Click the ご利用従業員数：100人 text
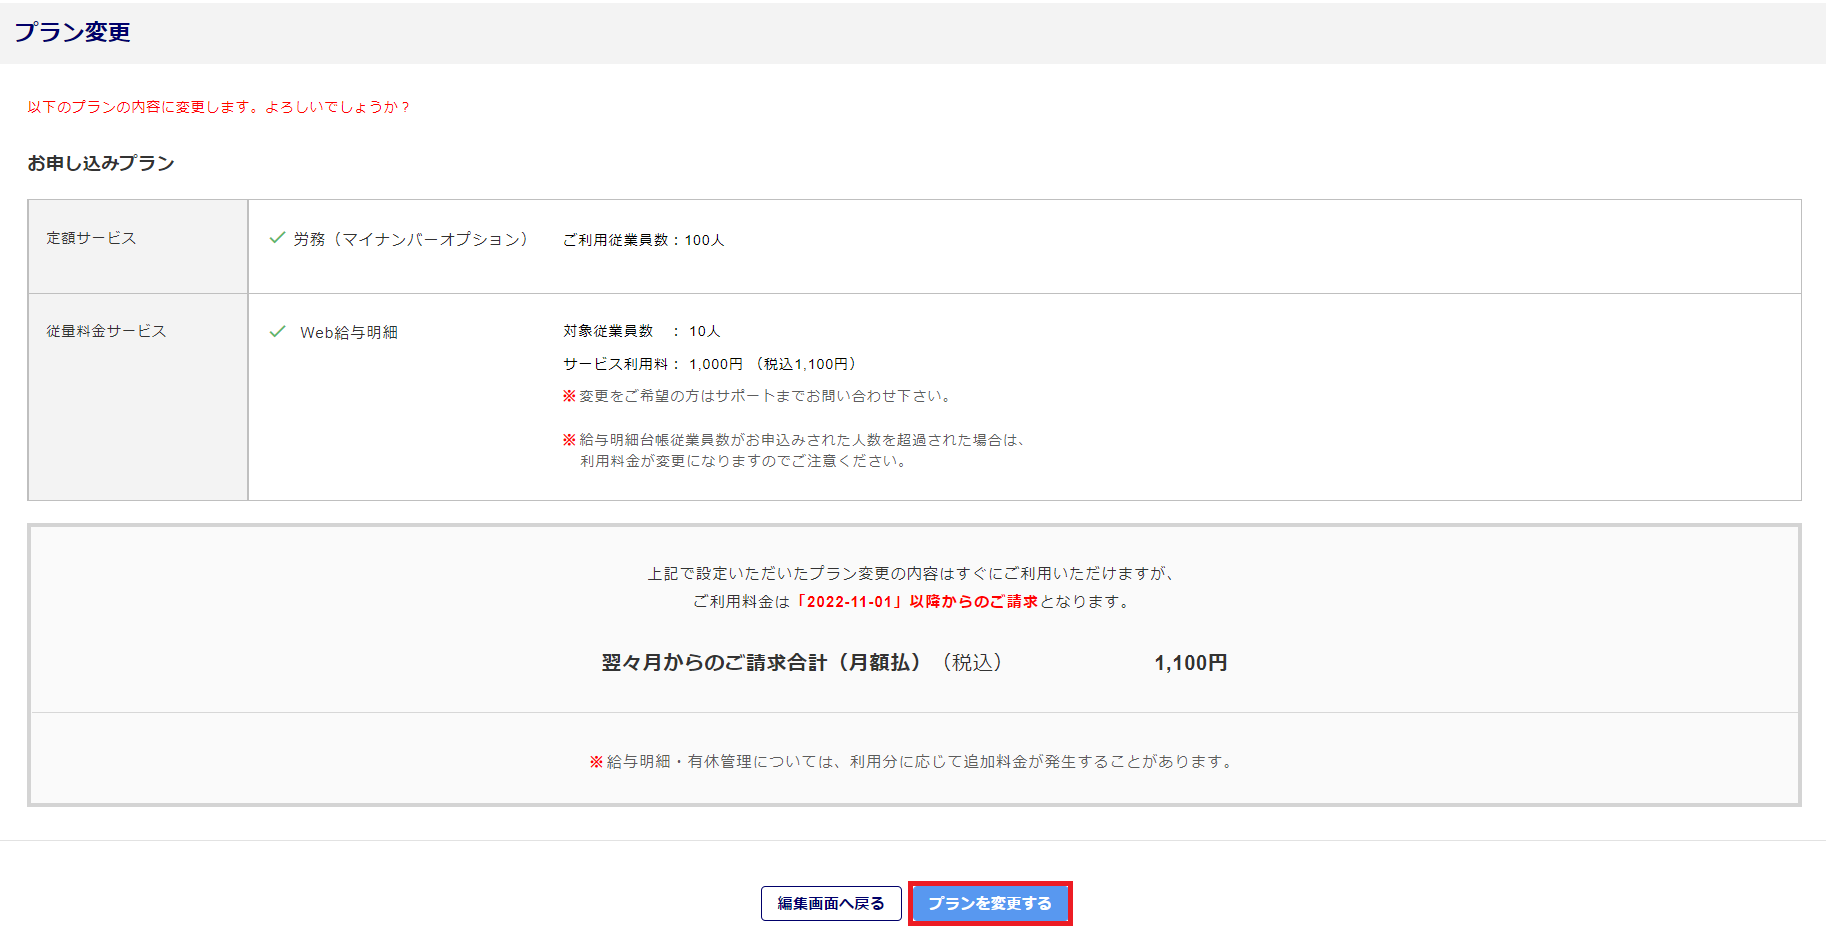Image resolution: width=1826 pixels, height=943 pixels. [643, 240]
